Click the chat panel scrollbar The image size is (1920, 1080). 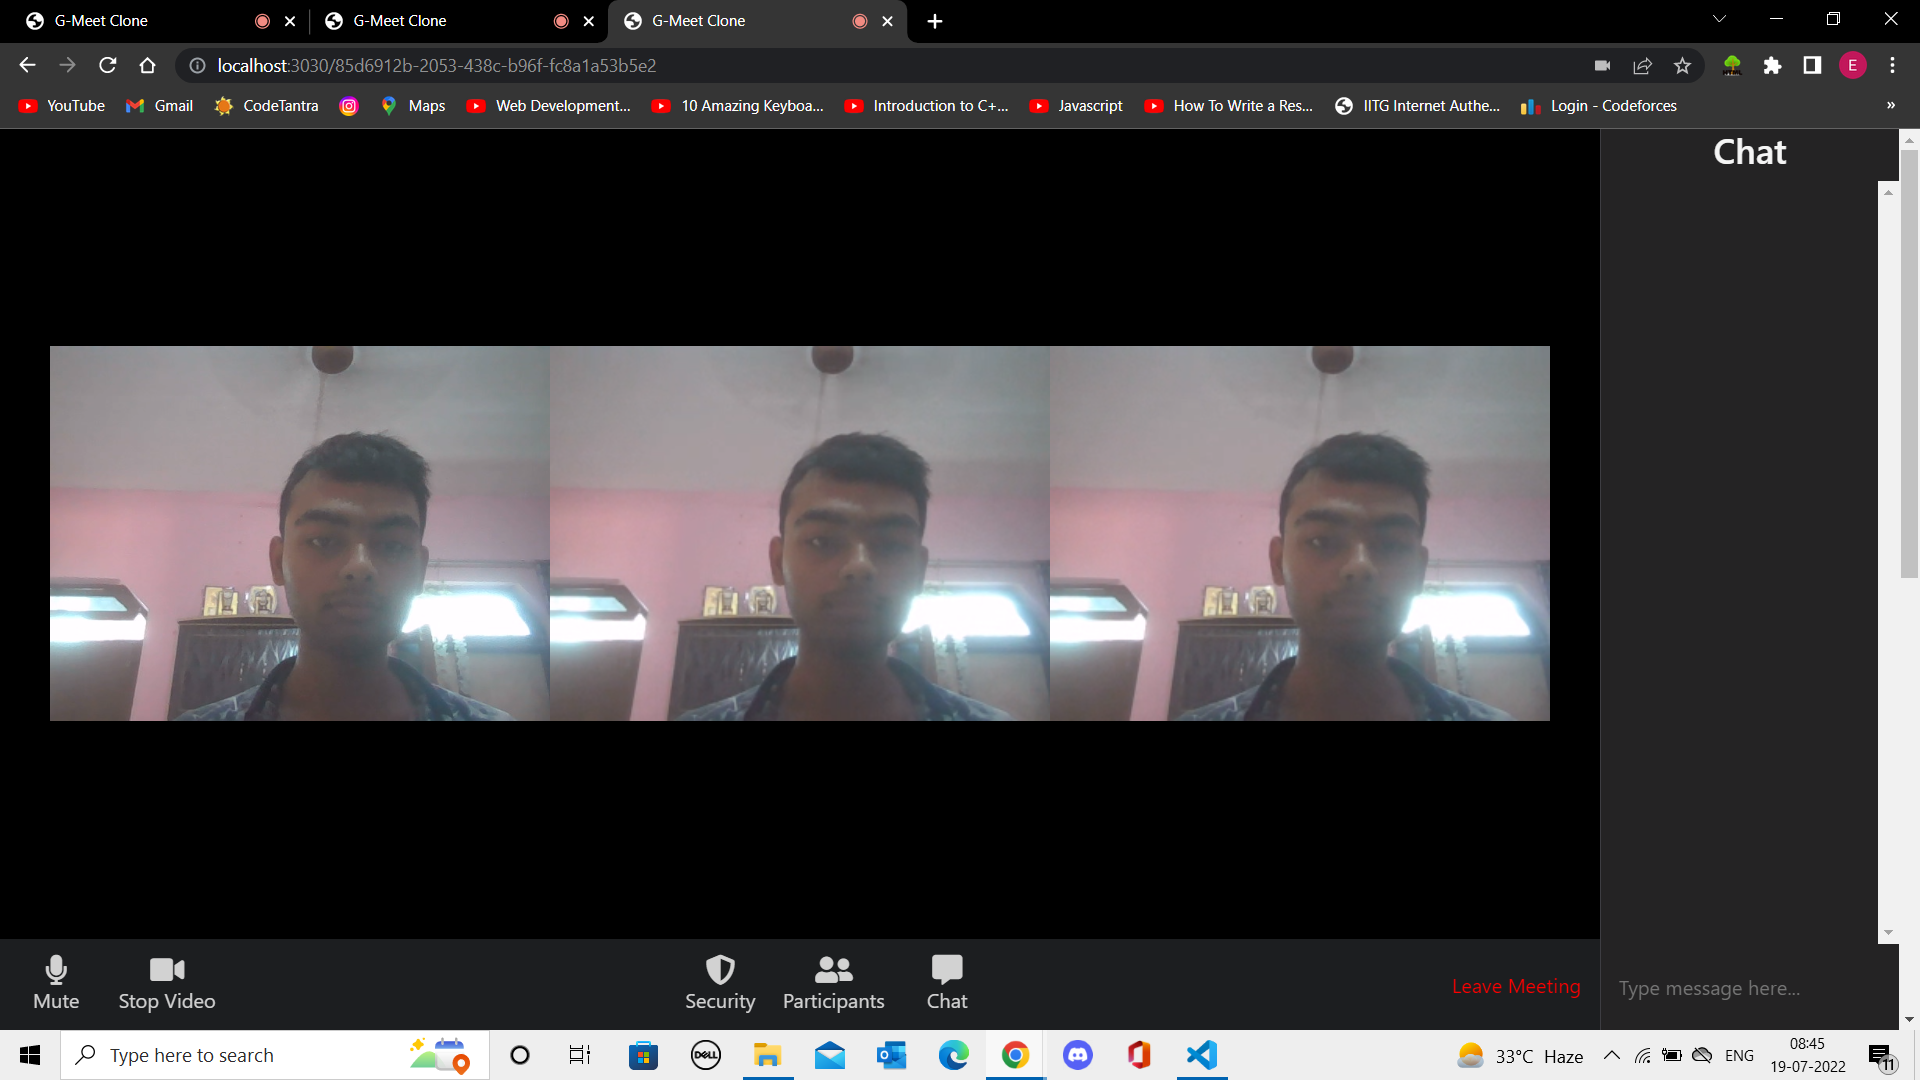(x=1888, y=560)
